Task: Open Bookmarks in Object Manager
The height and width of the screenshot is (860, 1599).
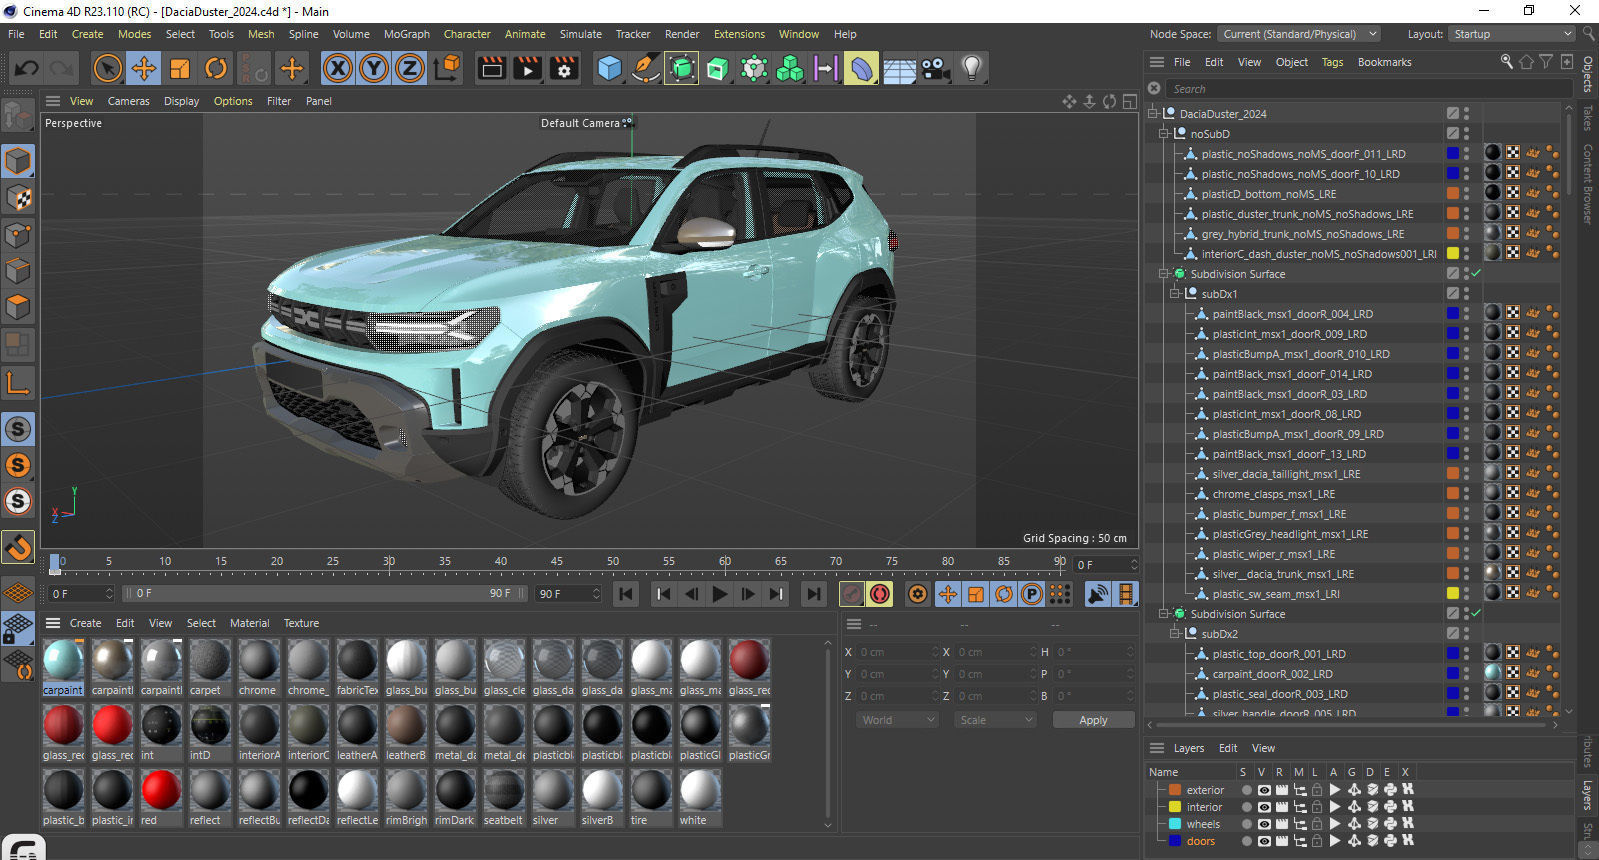Action: coord(1384,62)
